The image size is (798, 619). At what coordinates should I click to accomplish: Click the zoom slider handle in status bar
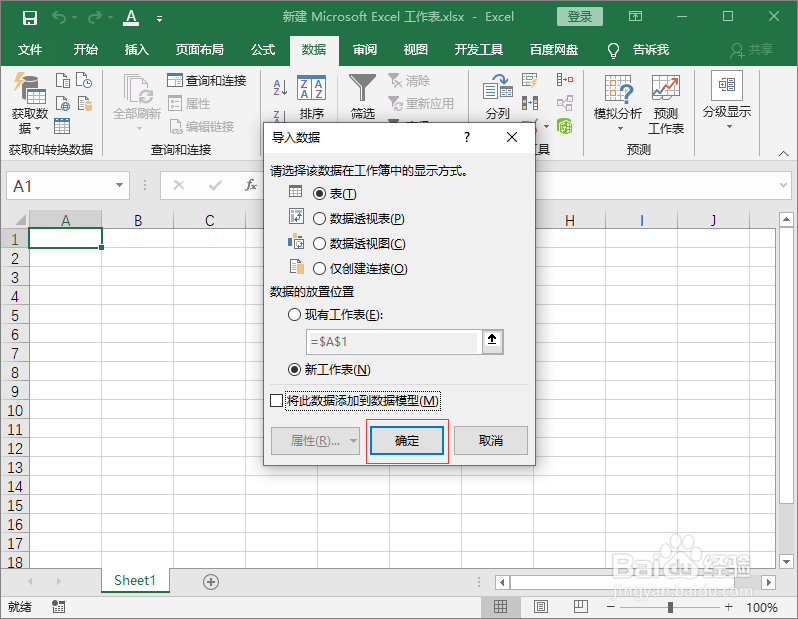(670, 607)
